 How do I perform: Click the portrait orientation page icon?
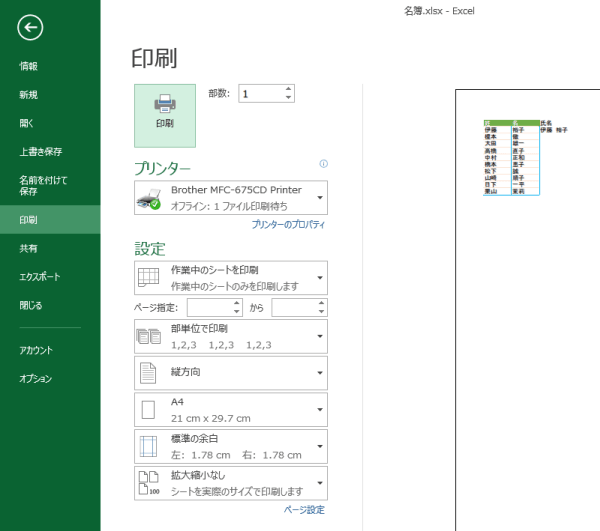coord(148,373)
